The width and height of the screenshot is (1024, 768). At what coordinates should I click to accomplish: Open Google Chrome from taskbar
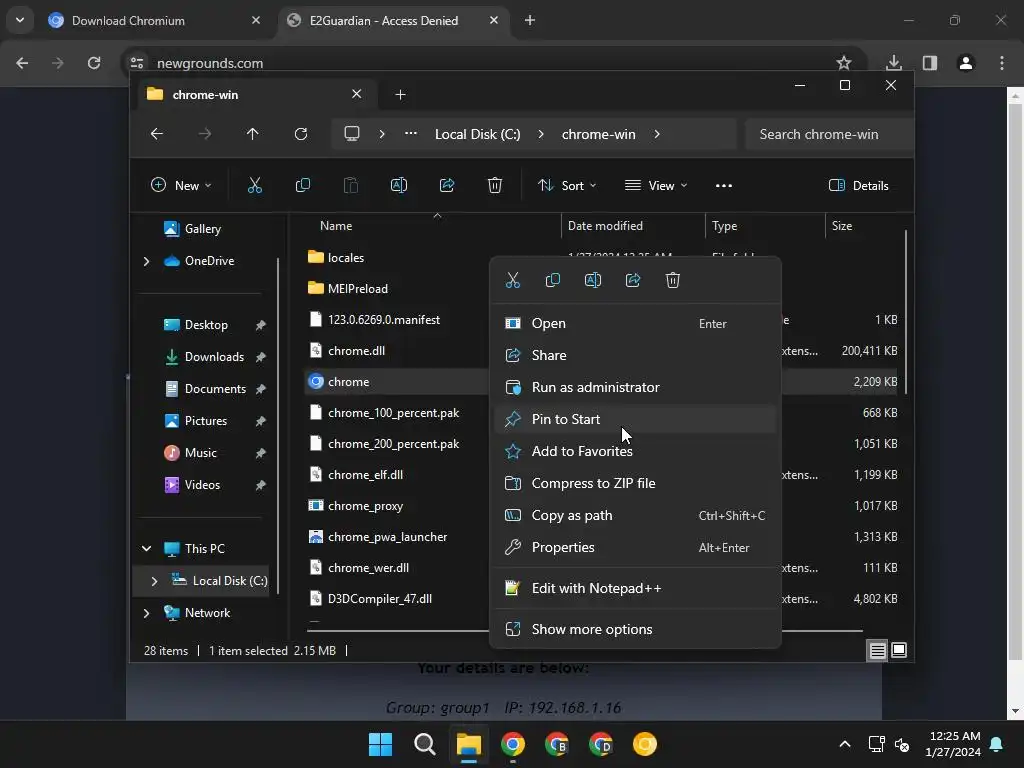coord(513,744)
